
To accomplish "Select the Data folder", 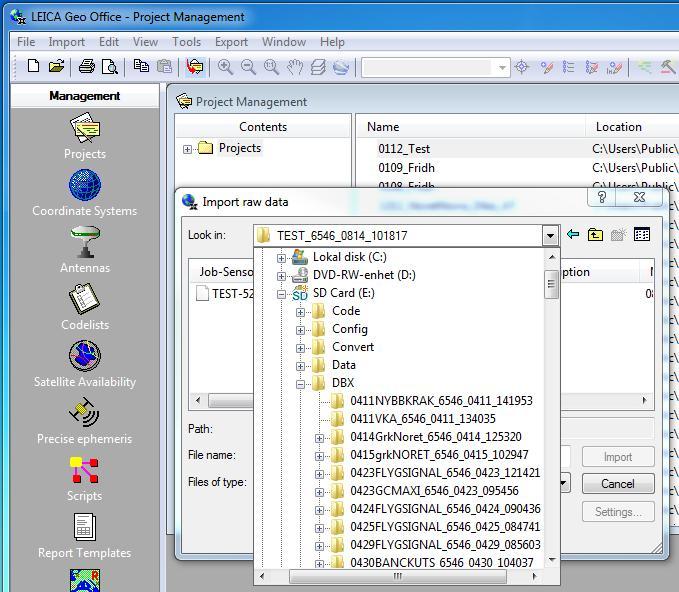I will [344, 365].
